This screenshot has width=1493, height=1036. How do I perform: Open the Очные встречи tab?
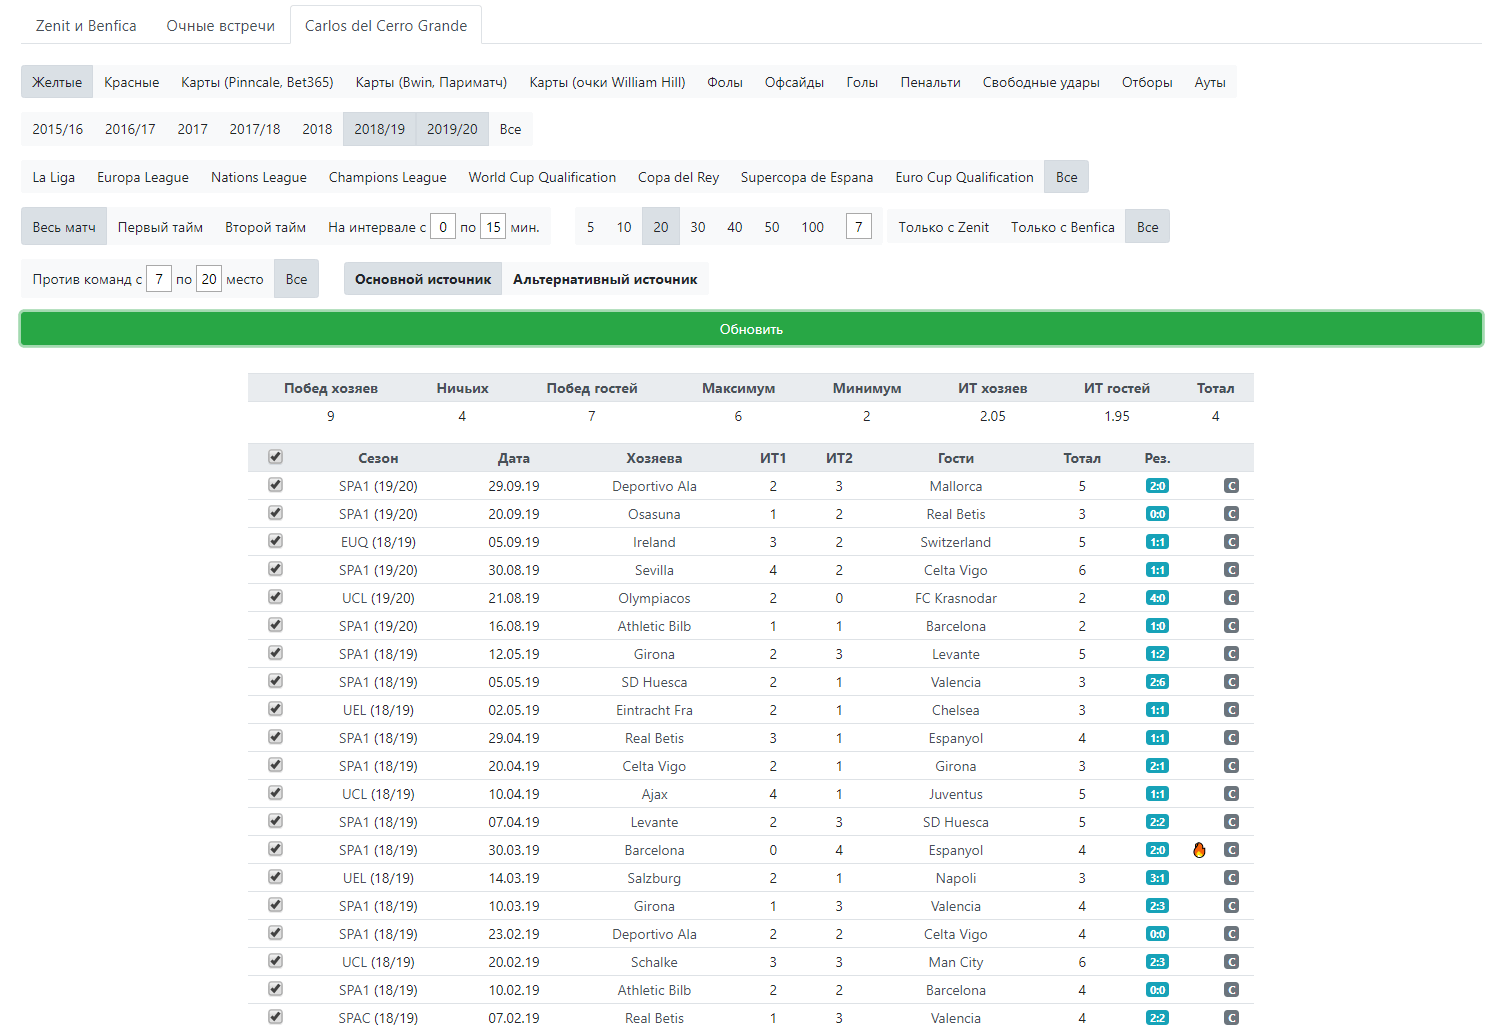(220, 25)
